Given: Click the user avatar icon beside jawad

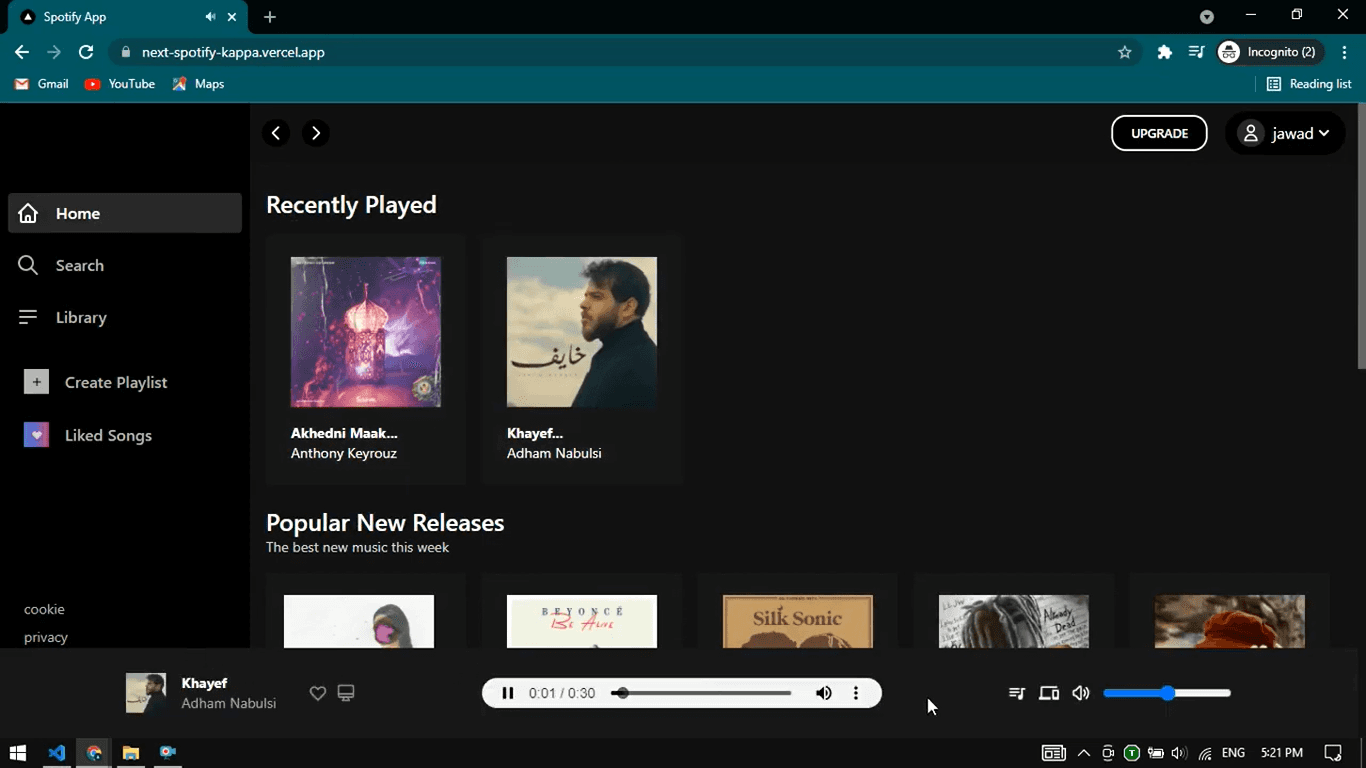Looking at the screenshot, I should pyautogui.click(x=1250, y=133).
